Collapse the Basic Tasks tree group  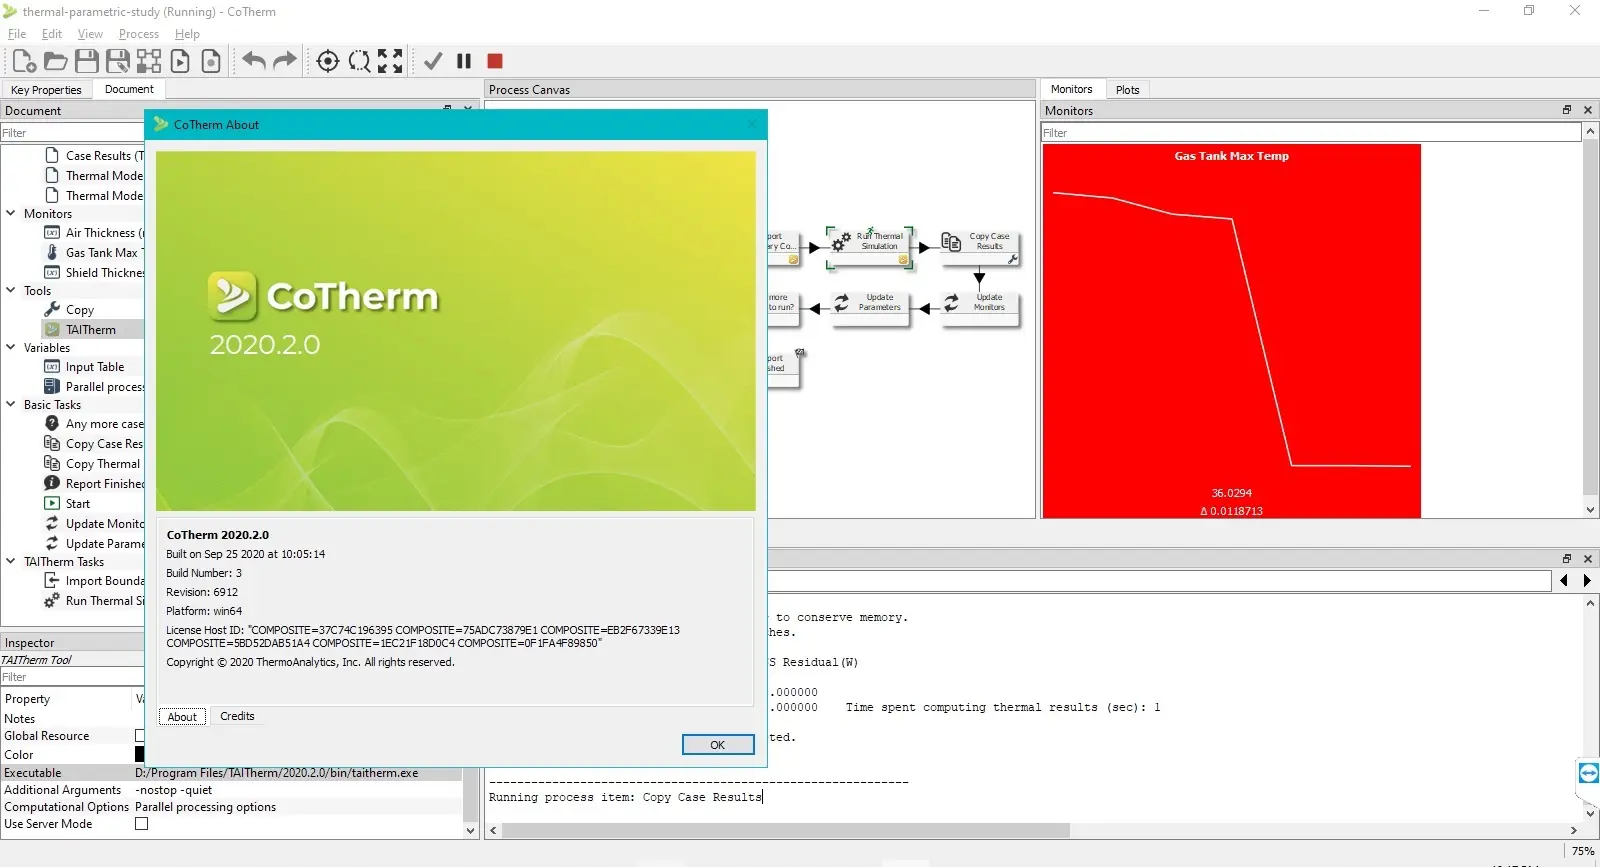(11, 404)
